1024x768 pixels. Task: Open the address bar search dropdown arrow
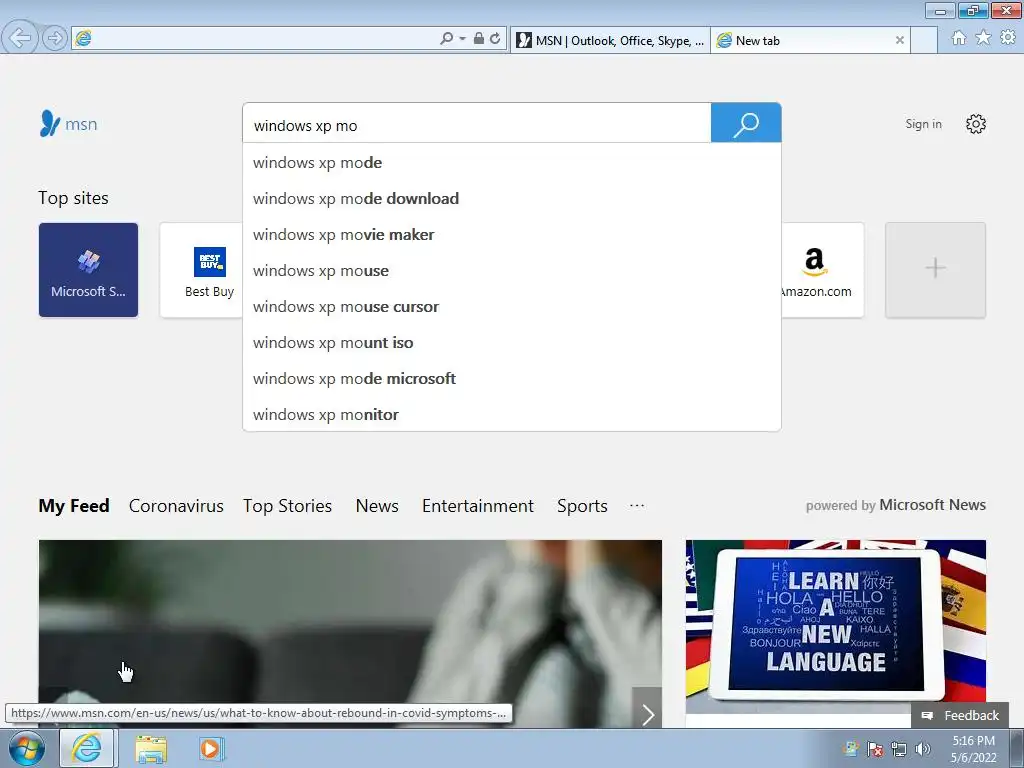click(462, 39)
